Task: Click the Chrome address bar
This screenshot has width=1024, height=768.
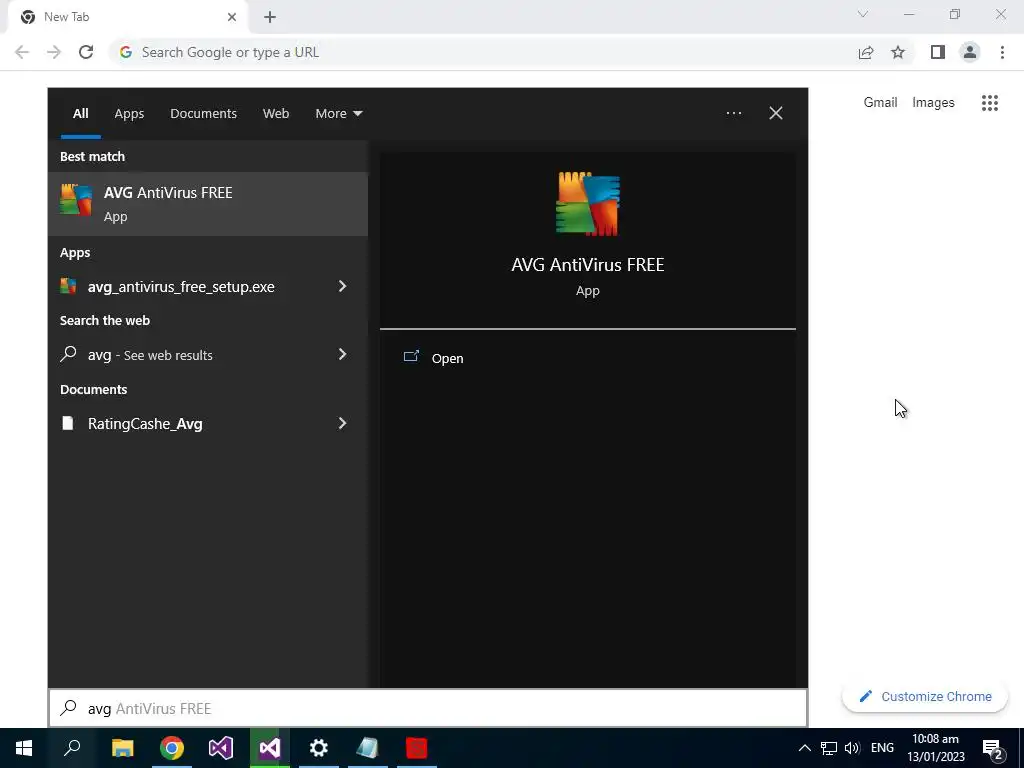Action: coord(483,52)
